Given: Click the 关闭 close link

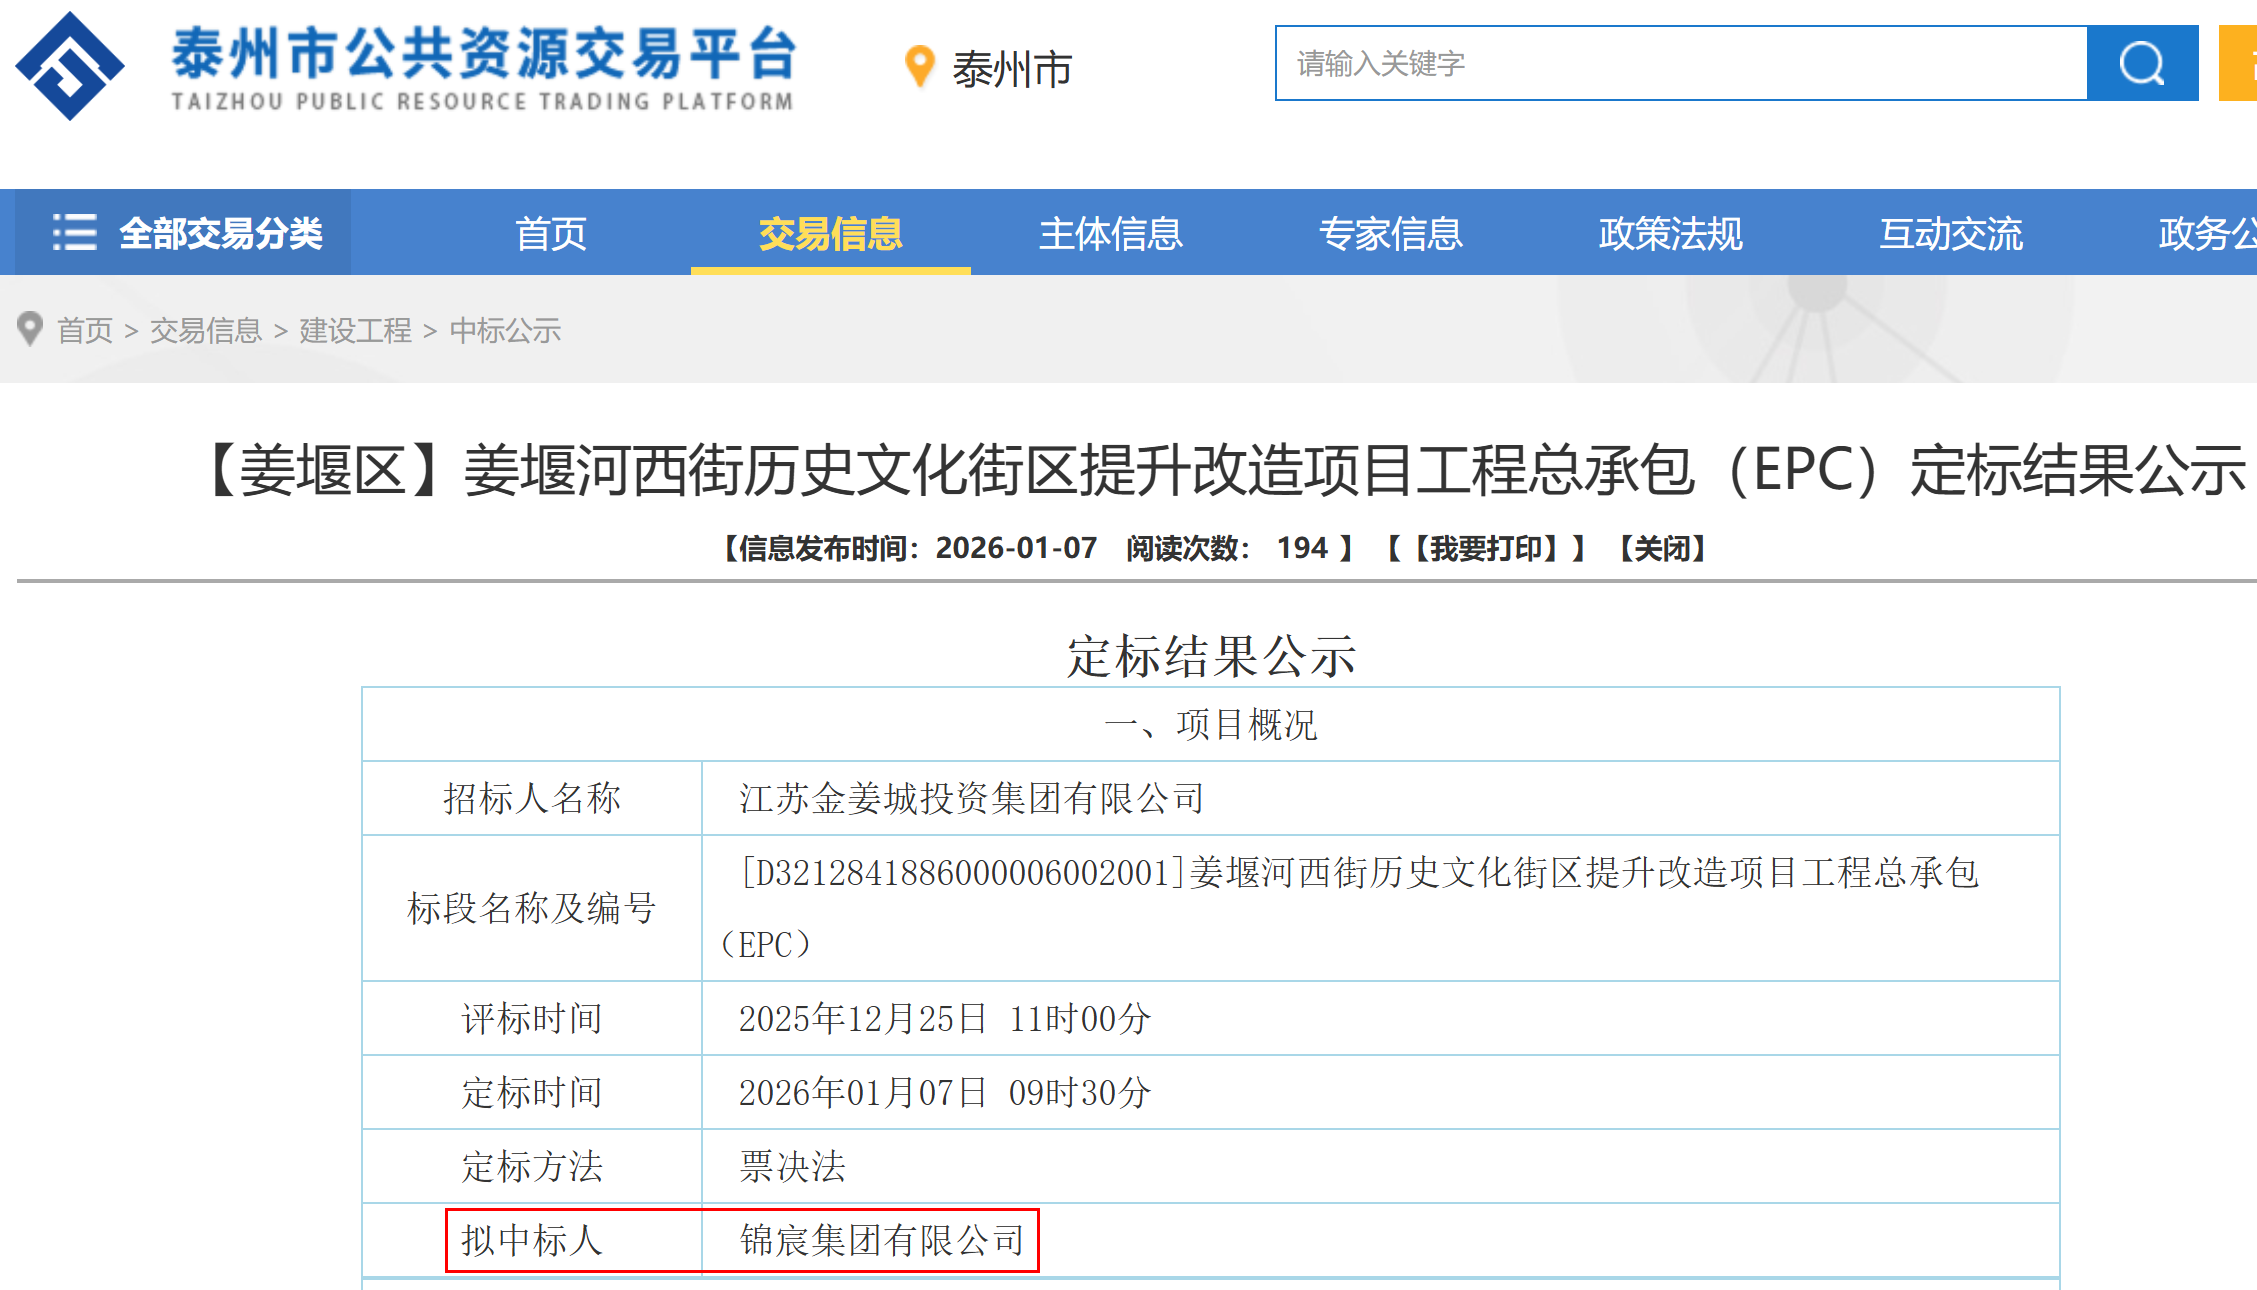Looking at the screenshot, I should click(1662, 548).
